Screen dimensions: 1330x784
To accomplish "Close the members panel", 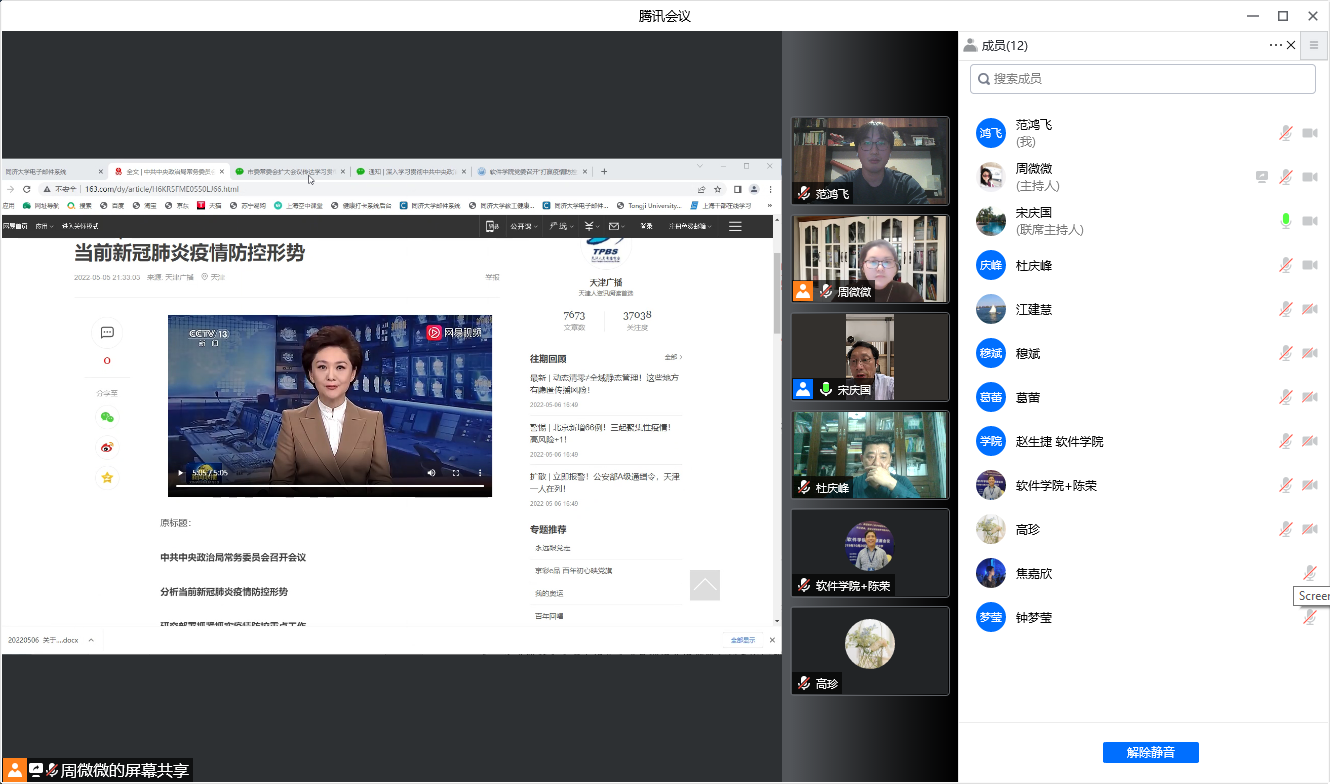I will (x=1291, y=45).
